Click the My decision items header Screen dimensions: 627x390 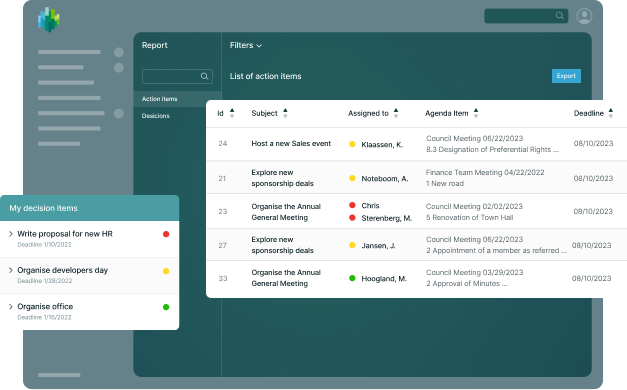[89, 208]
